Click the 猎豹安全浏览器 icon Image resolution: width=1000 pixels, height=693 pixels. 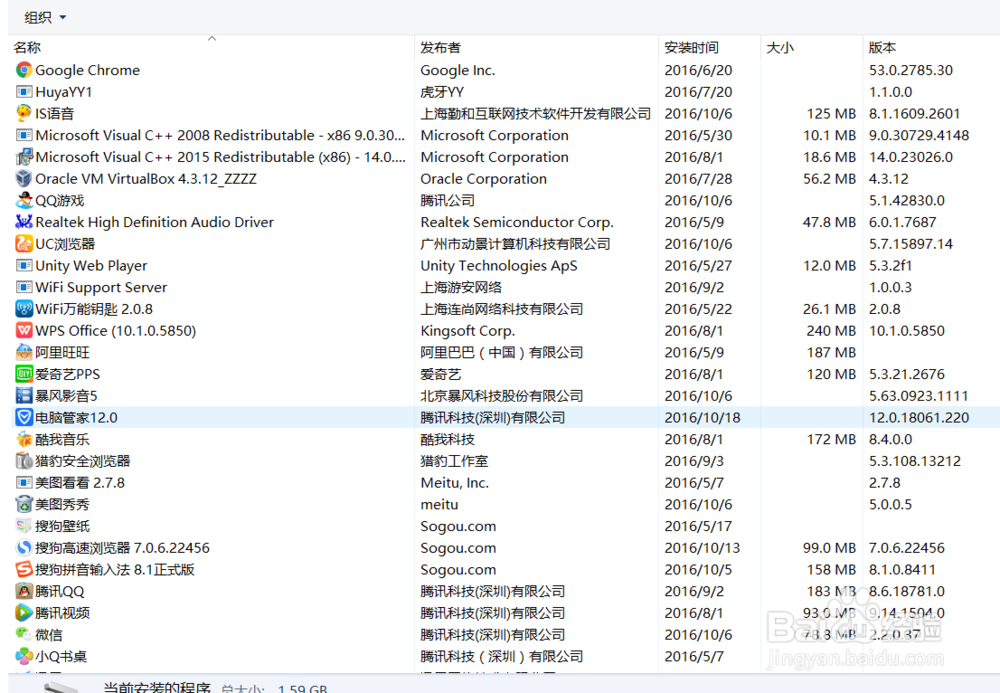[x=24, y=461]
